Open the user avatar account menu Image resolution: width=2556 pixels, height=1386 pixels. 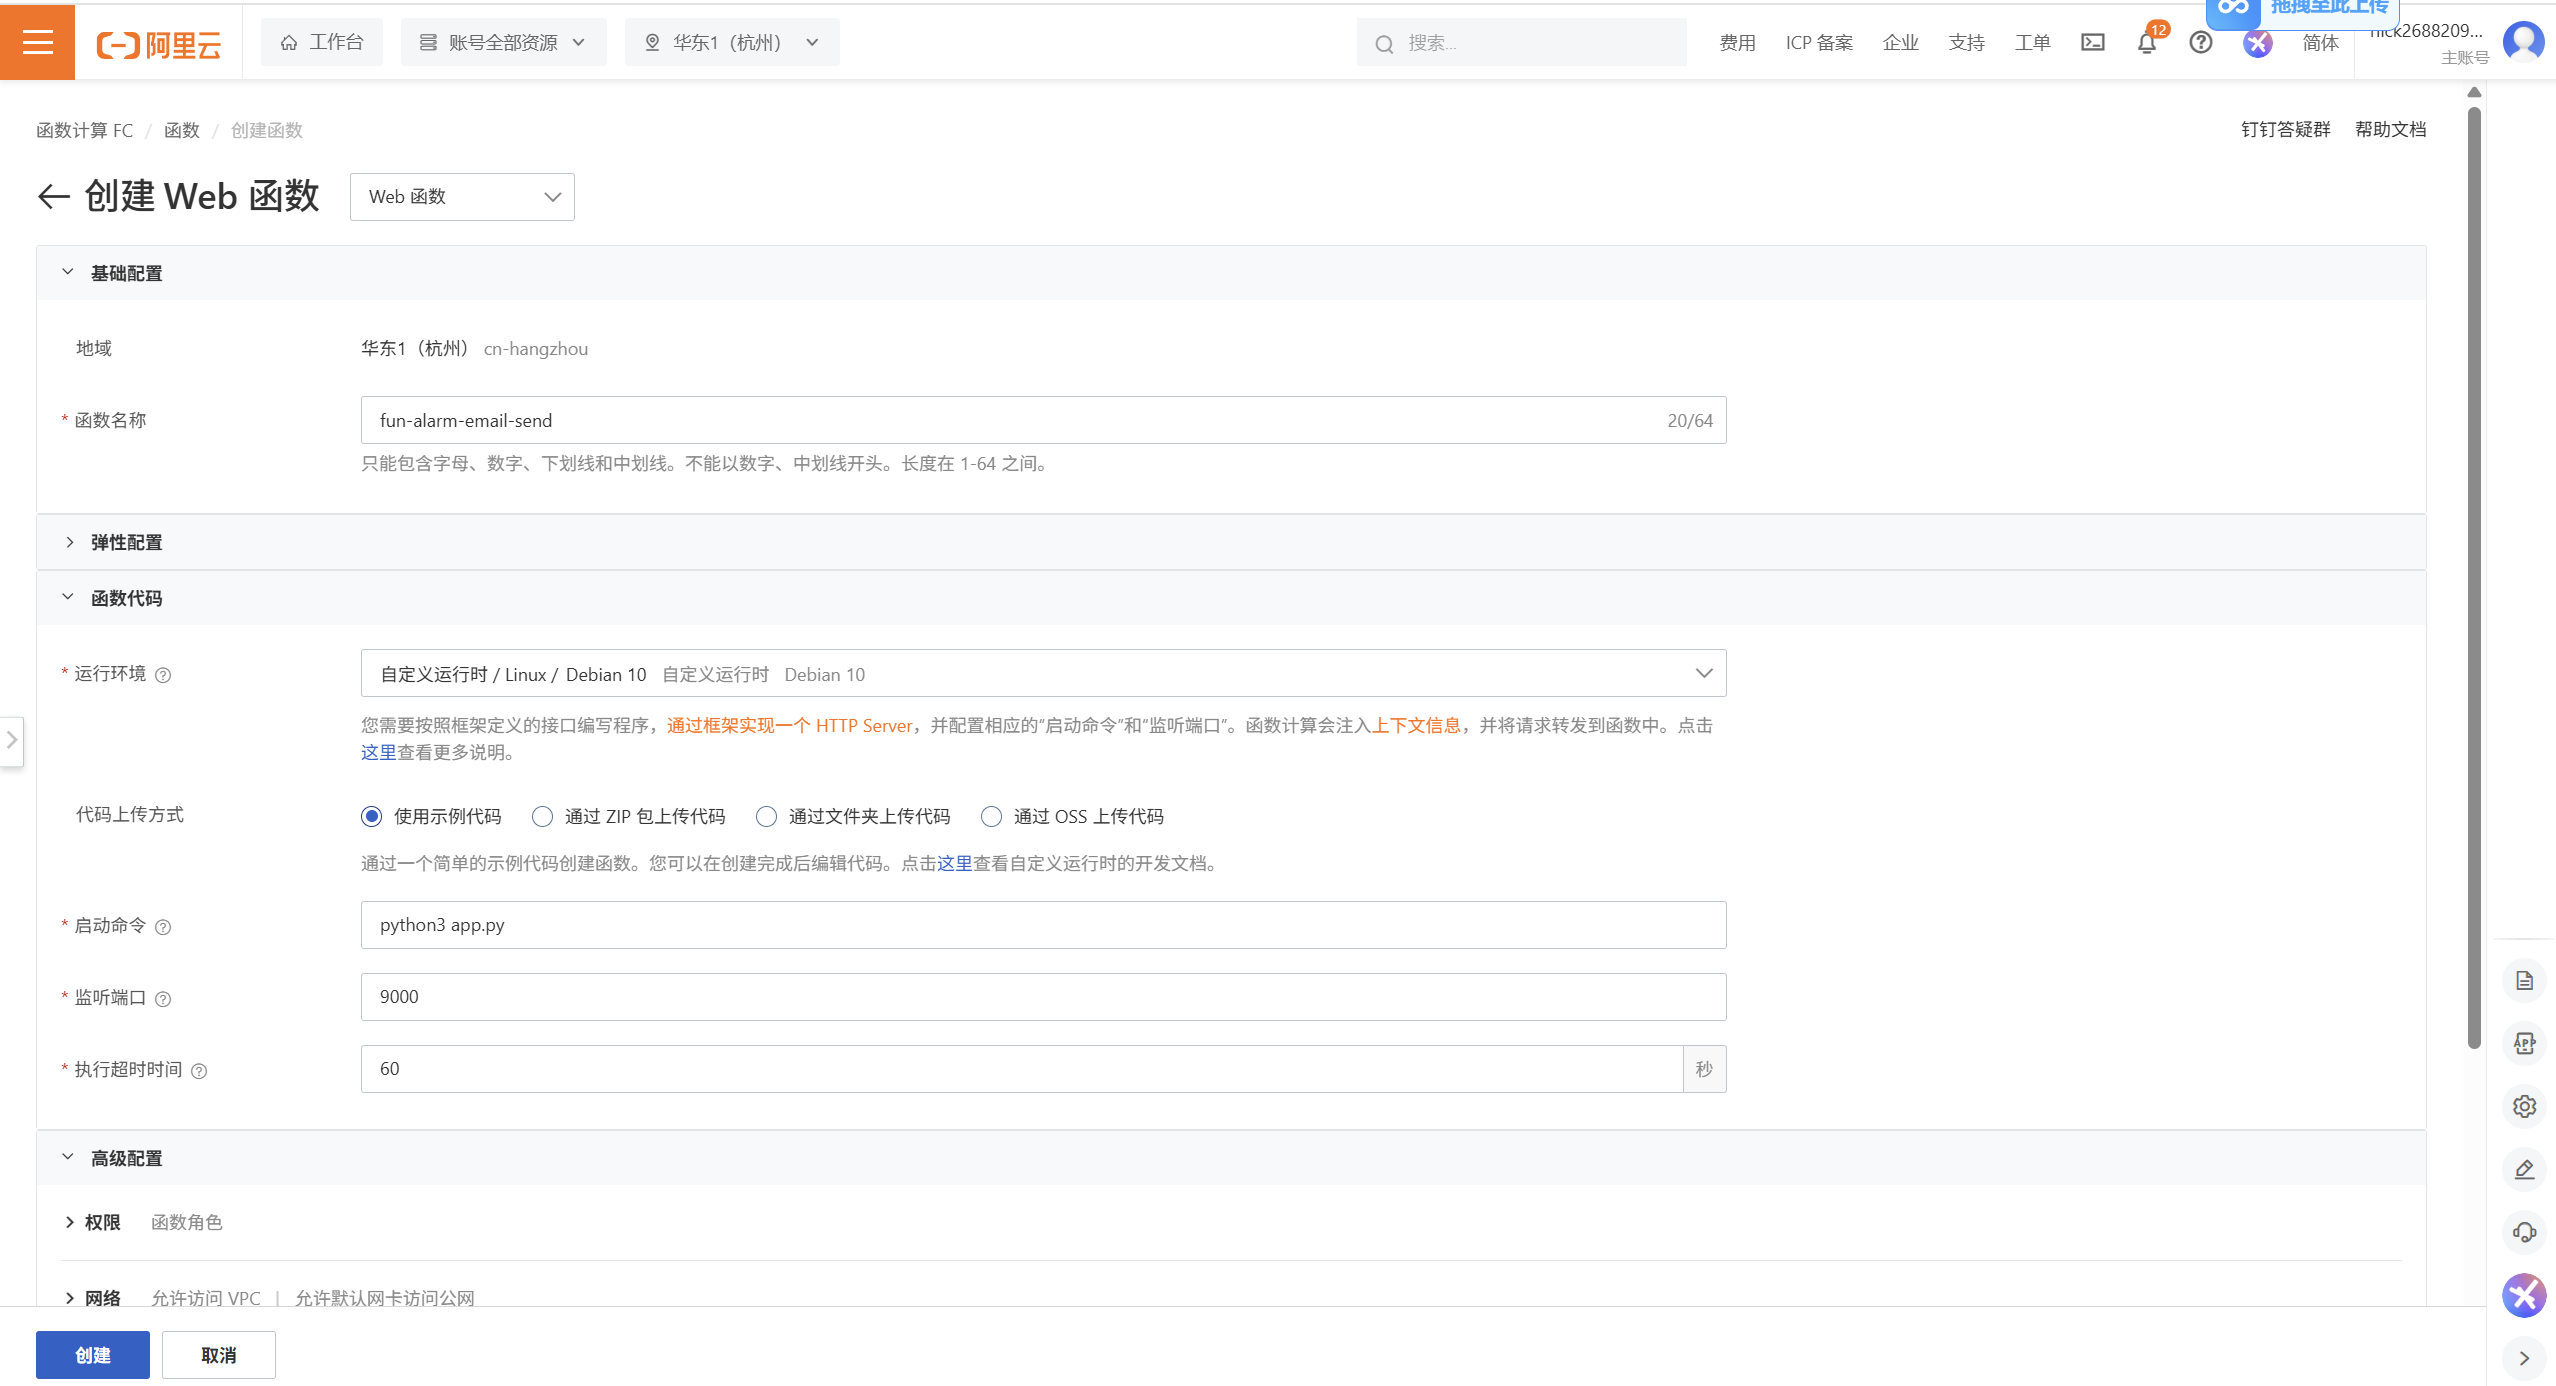pyautogui.click(x=2523, y=42)
